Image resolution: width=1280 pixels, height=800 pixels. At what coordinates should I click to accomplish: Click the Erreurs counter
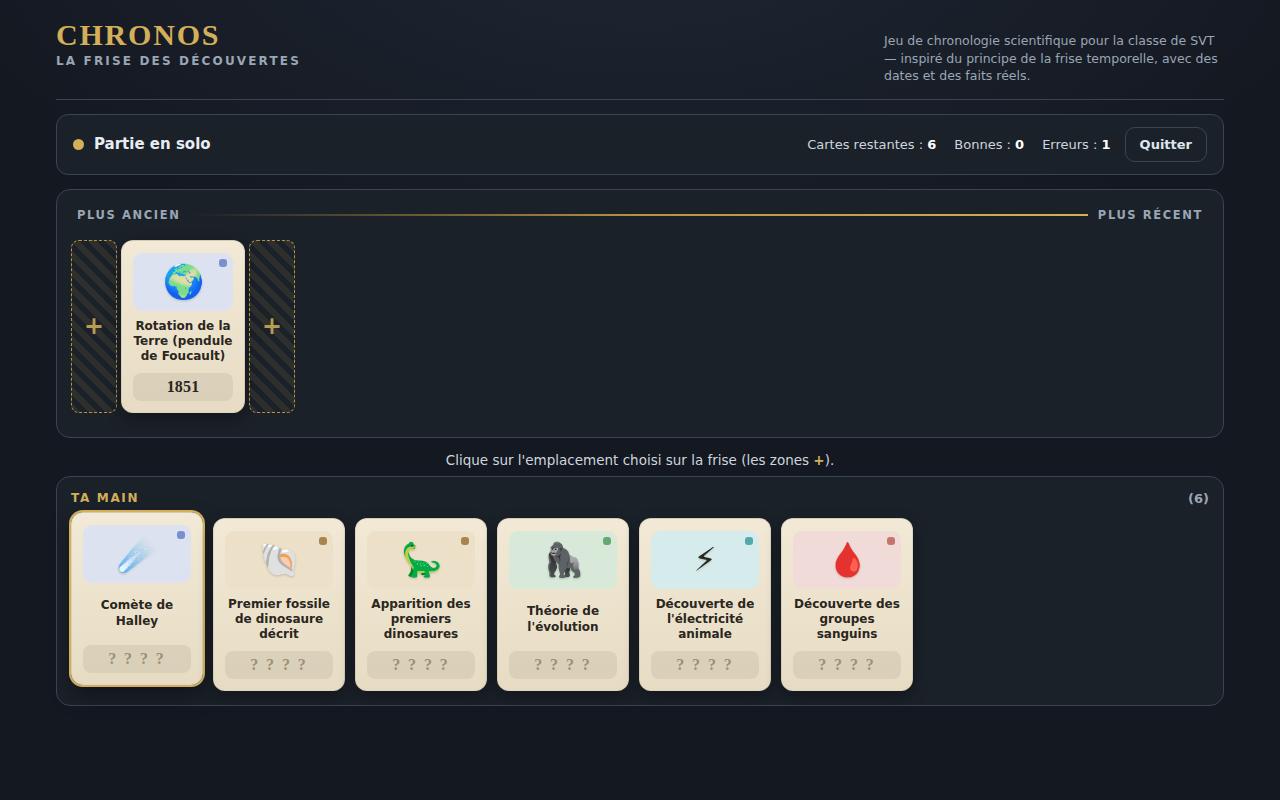(x=1076, y=145)
